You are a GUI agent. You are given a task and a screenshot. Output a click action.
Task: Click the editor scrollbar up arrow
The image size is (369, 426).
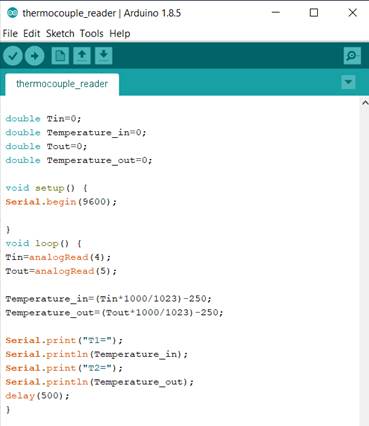pyautogui.click(x=365, y=103)
